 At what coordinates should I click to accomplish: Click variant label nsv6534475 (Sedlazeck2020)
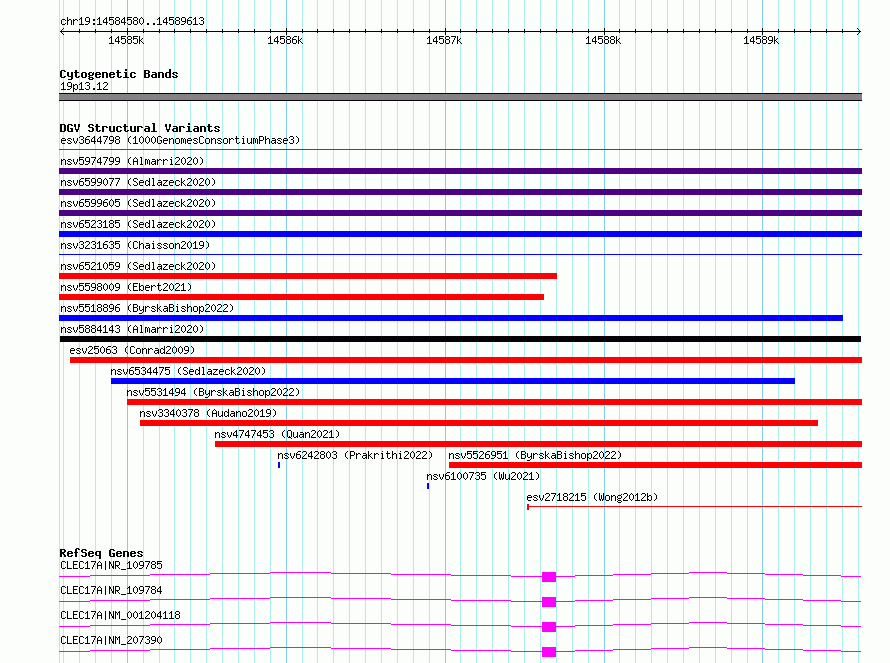point(188,371)
